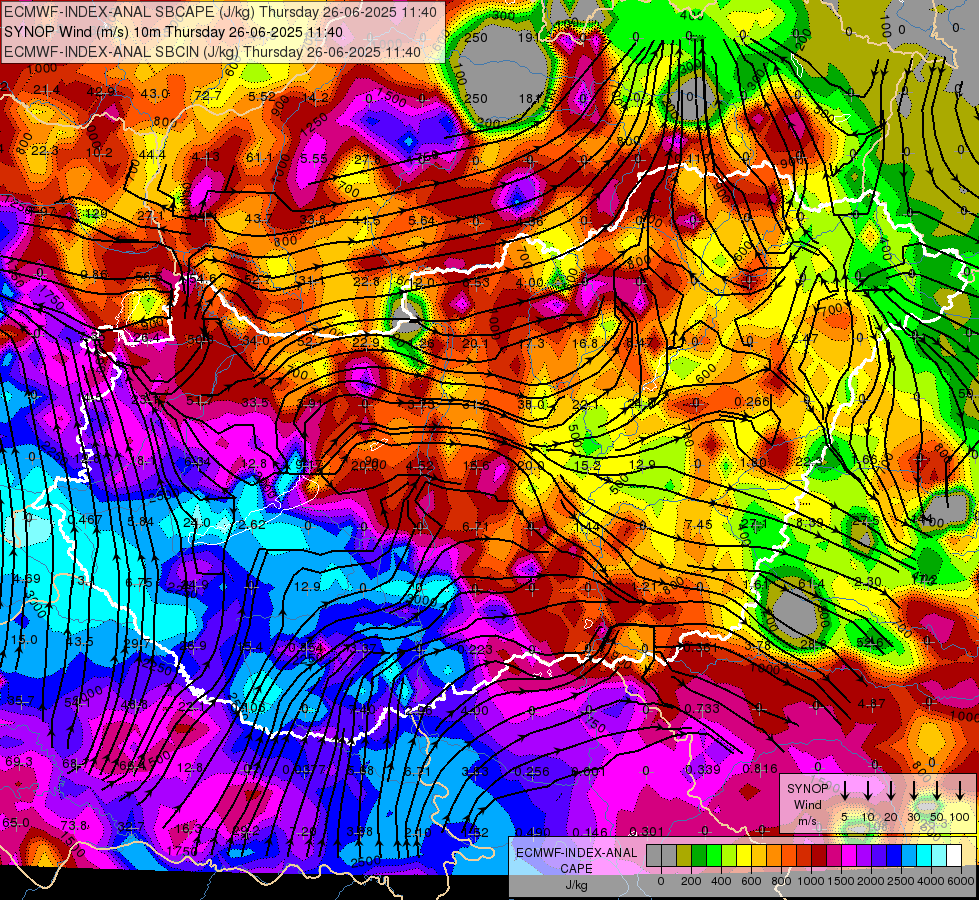Click the 61.4 CIN value on map
979x900 pixels.
(x=811, y=583)
